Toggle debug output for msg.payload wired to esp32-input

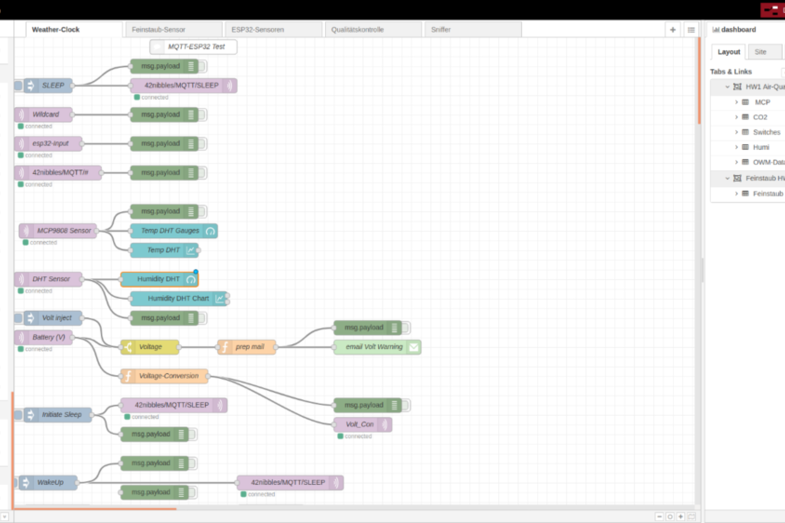point(202,144)
